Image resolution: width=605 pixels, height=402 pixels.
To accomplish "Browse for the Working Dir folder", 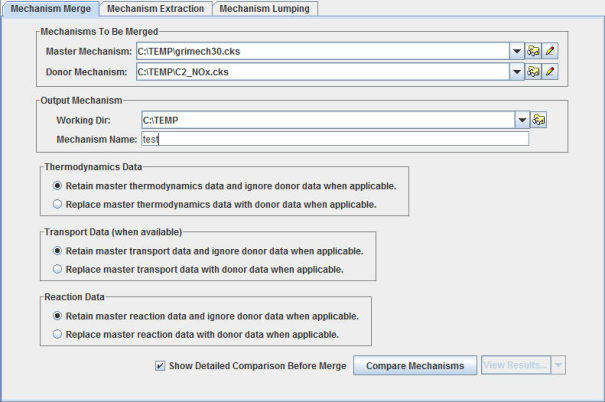I will click(x=539, y=120).
